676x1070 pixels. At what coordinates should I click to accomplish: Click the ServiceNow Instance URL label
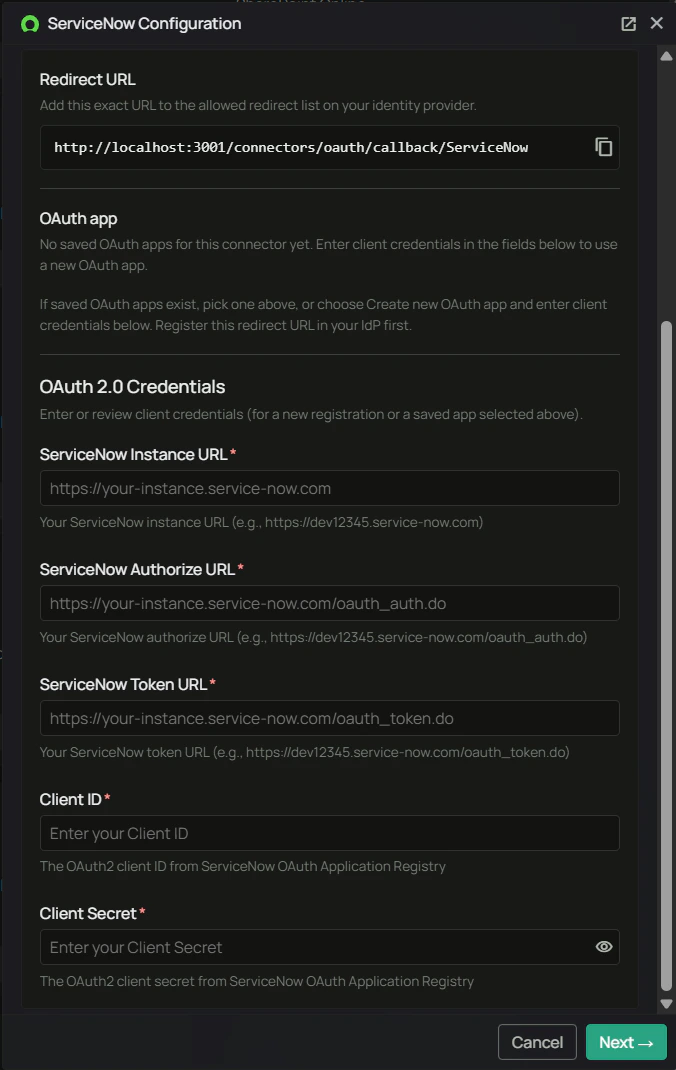point(134,454)
